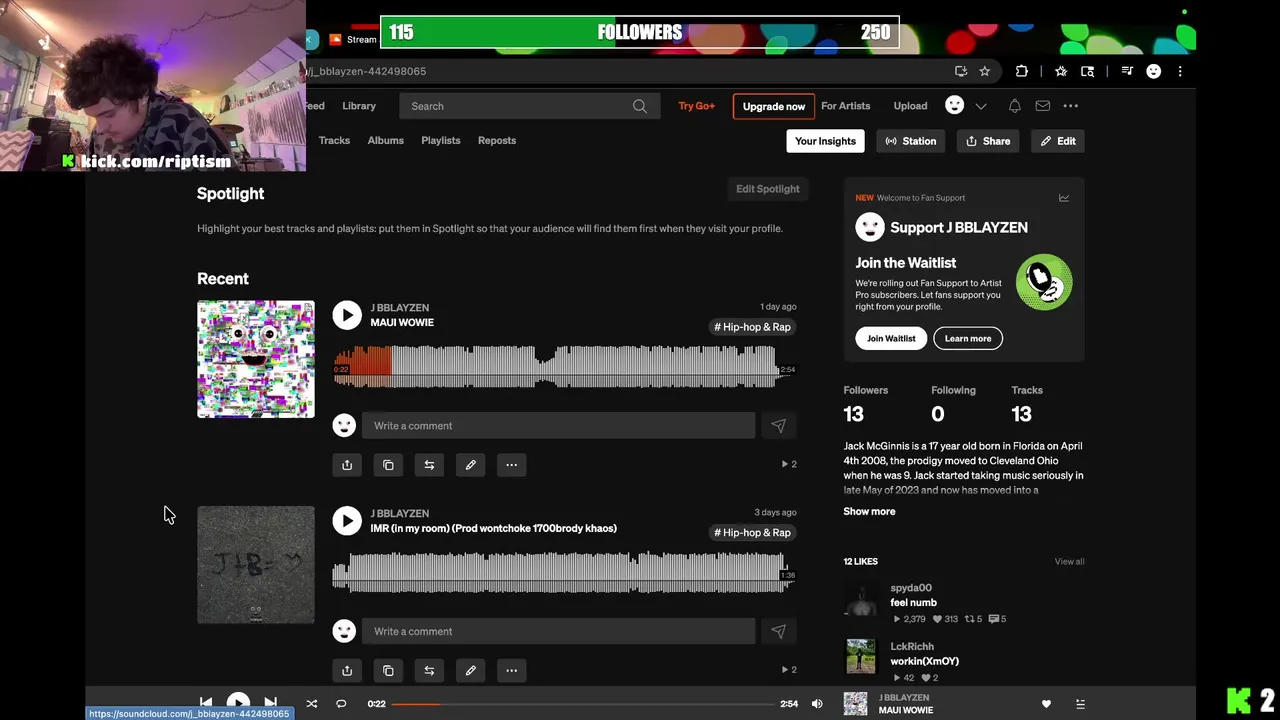The width and height of the screenshot is (1280, 720).
Task: Open the Tracks tab
Action: pyautogui.click(x=334, y=141)
